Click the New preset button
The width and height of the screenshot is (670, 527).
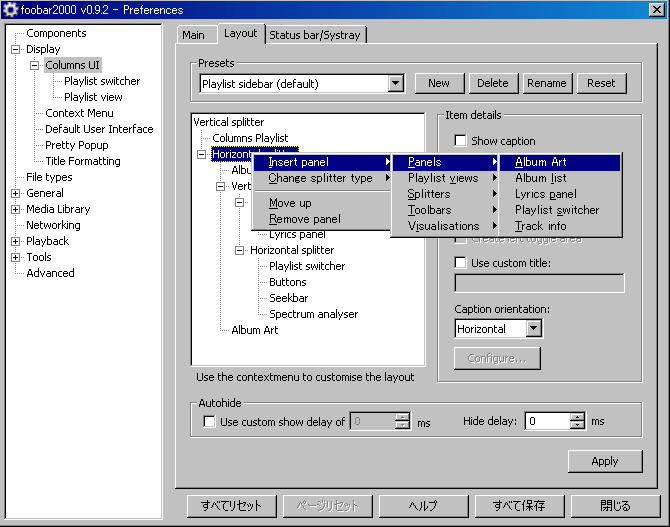pyautogui.click(x=439, y=83)
